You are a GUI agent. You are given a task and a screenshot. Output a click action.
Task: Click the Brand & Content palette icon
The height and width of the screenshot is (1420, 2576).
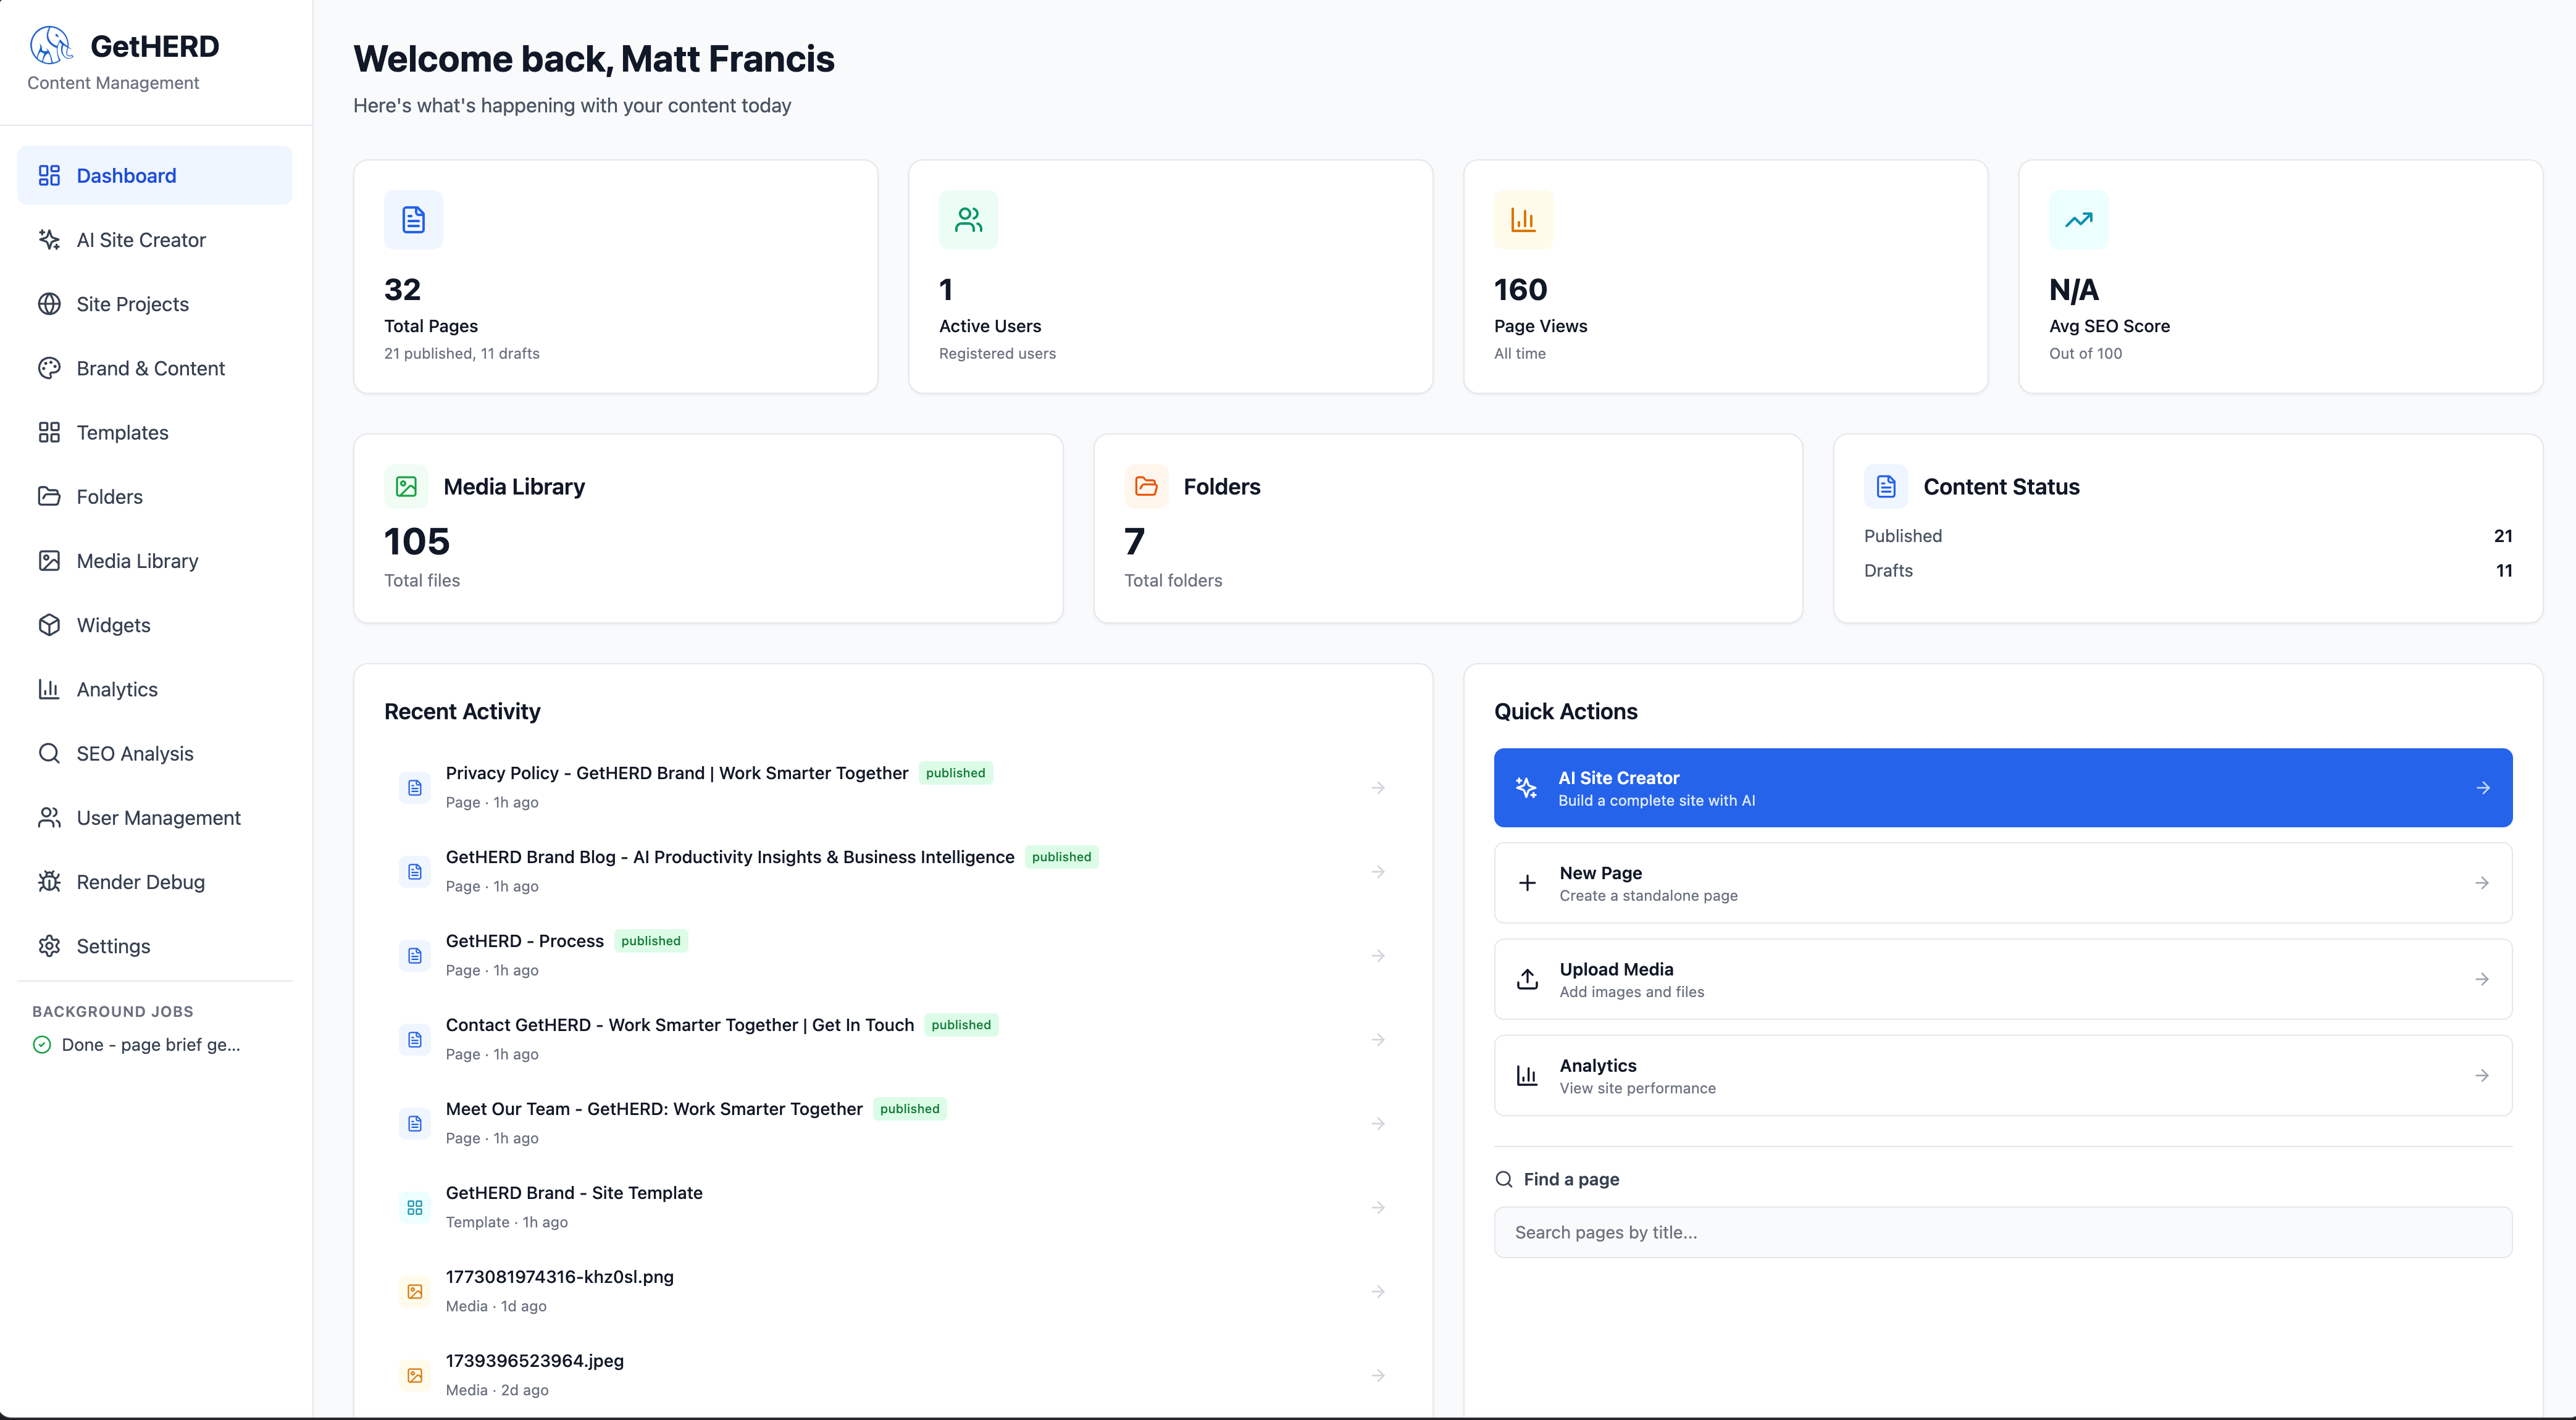[49, 368]
